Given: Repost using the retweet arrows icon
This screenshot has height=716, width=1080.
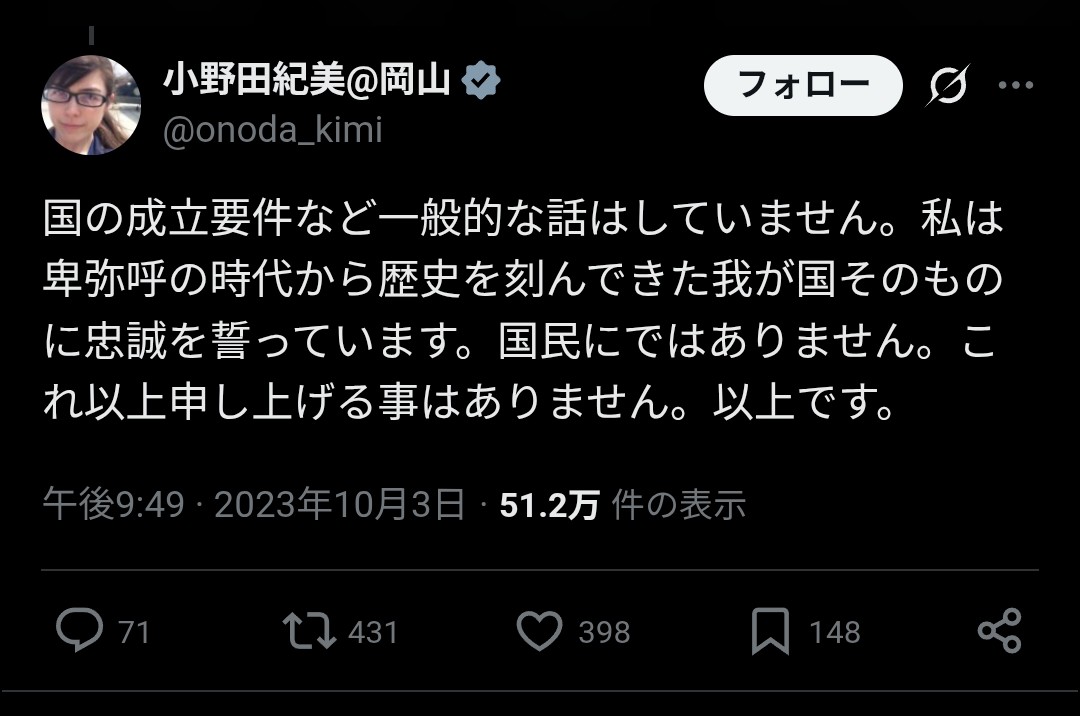Looking at the screenshot, I should [309, 631].
